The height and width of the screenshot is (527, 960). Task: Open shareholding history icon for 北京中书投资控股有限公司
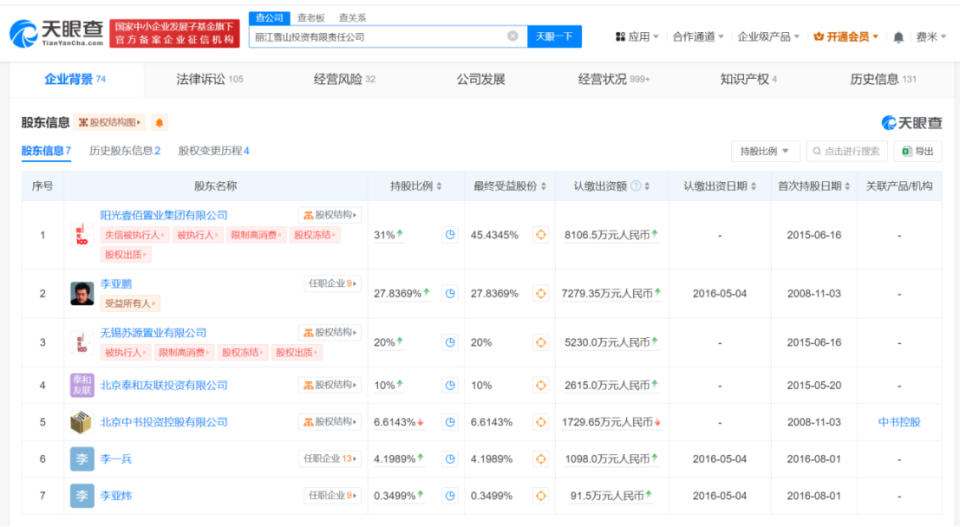pyautogui.click(x=450, y=422)
